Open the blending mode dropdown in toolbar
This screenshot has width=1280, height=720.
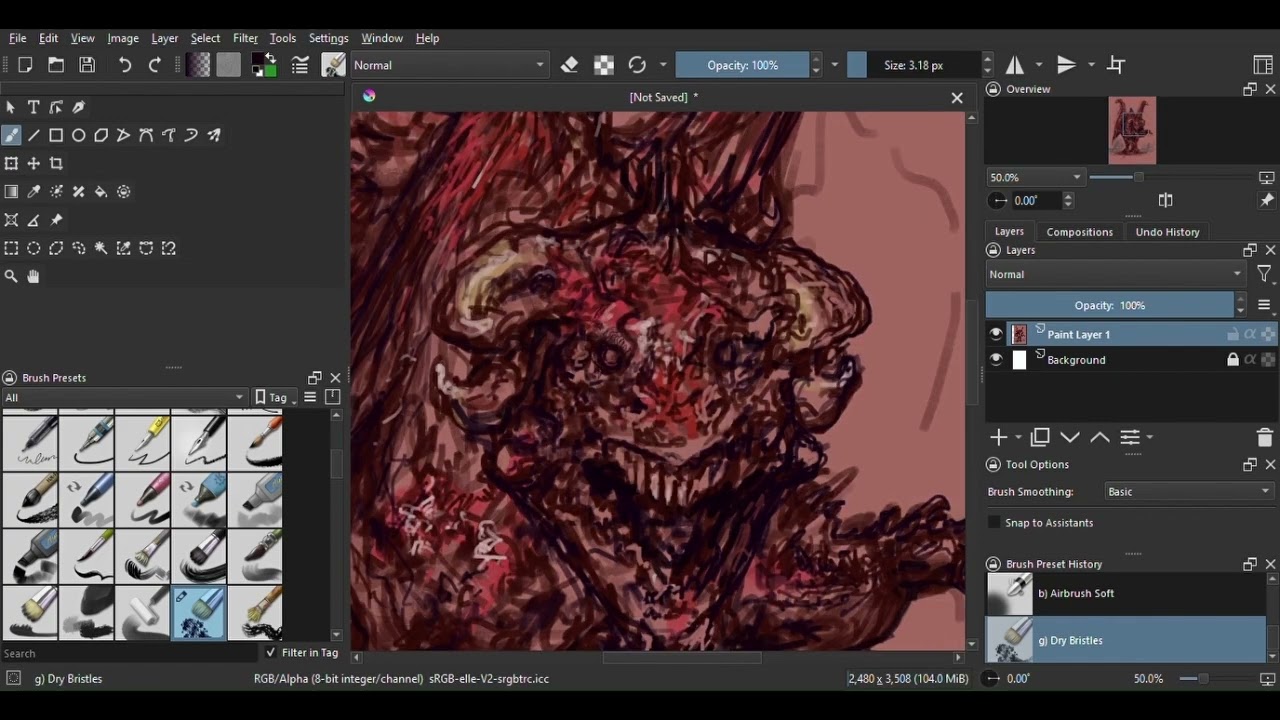point(449,65)
